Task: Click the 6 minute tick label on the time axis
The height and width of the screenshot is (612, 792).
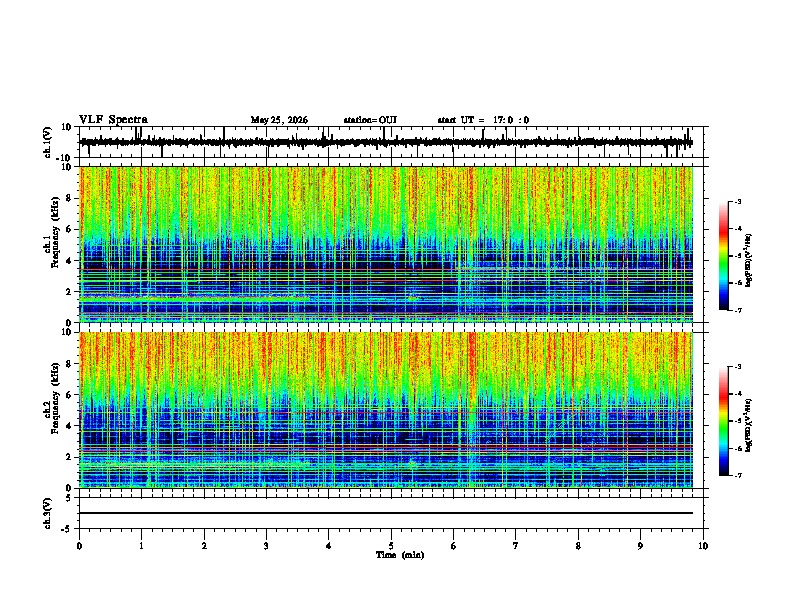Action: 453,546
